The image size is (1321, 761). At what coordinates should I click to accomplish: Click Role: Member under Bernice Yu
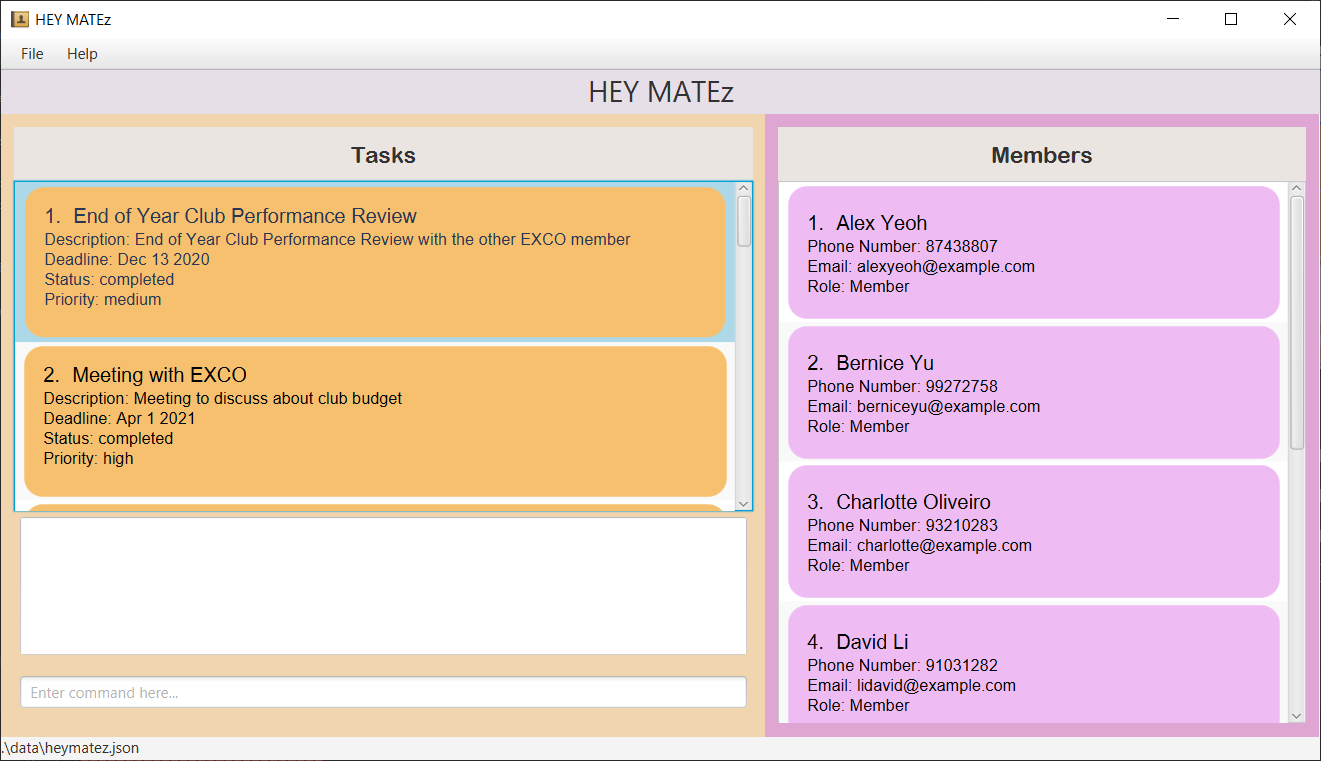pyautogui.click(x=858, y=426)
